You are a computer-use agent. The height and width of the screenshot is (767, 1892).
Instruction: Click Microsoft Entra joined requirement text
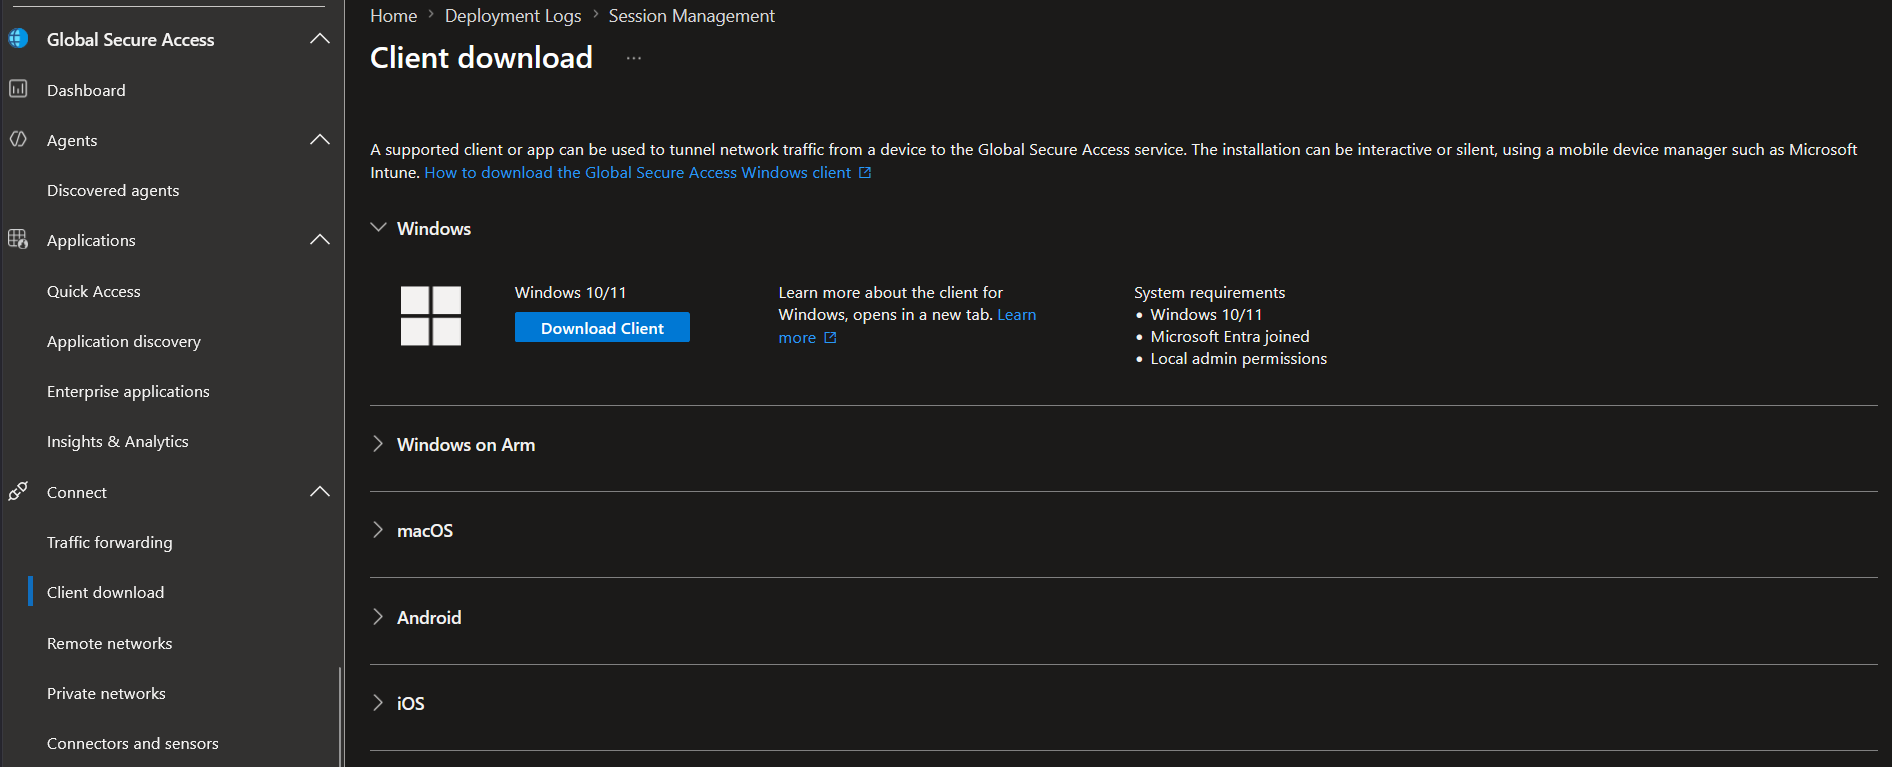click(1230, 336)
